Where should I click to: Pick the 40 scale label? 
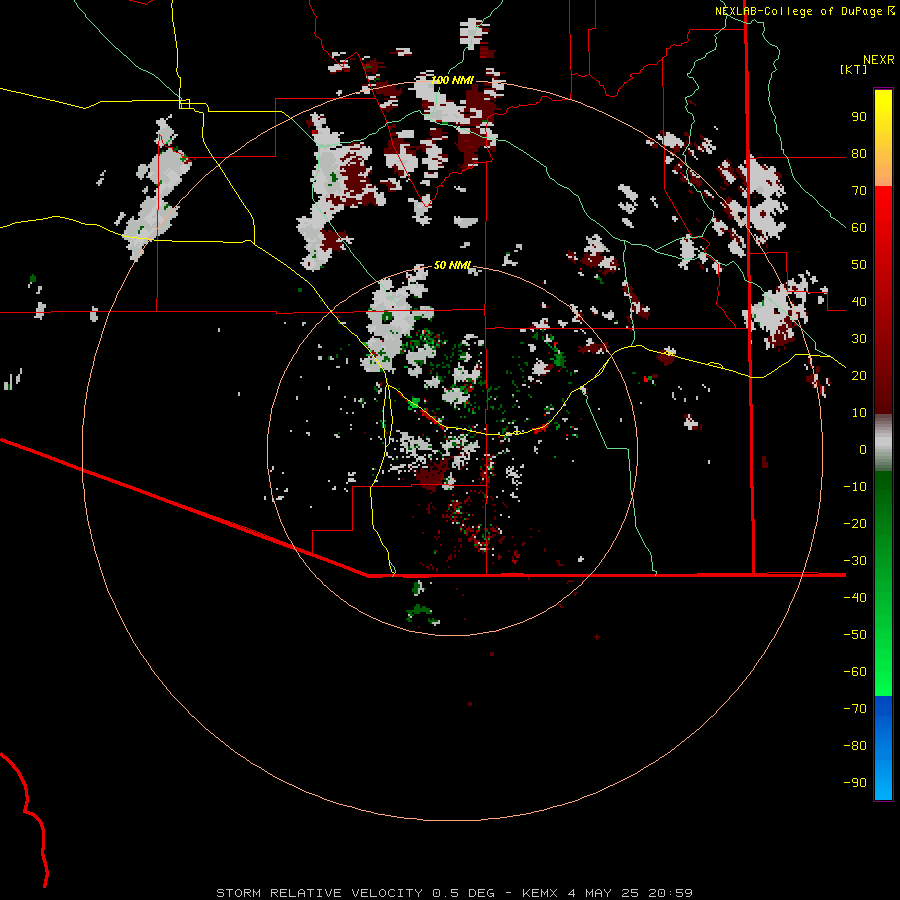[x=859, y=302]
